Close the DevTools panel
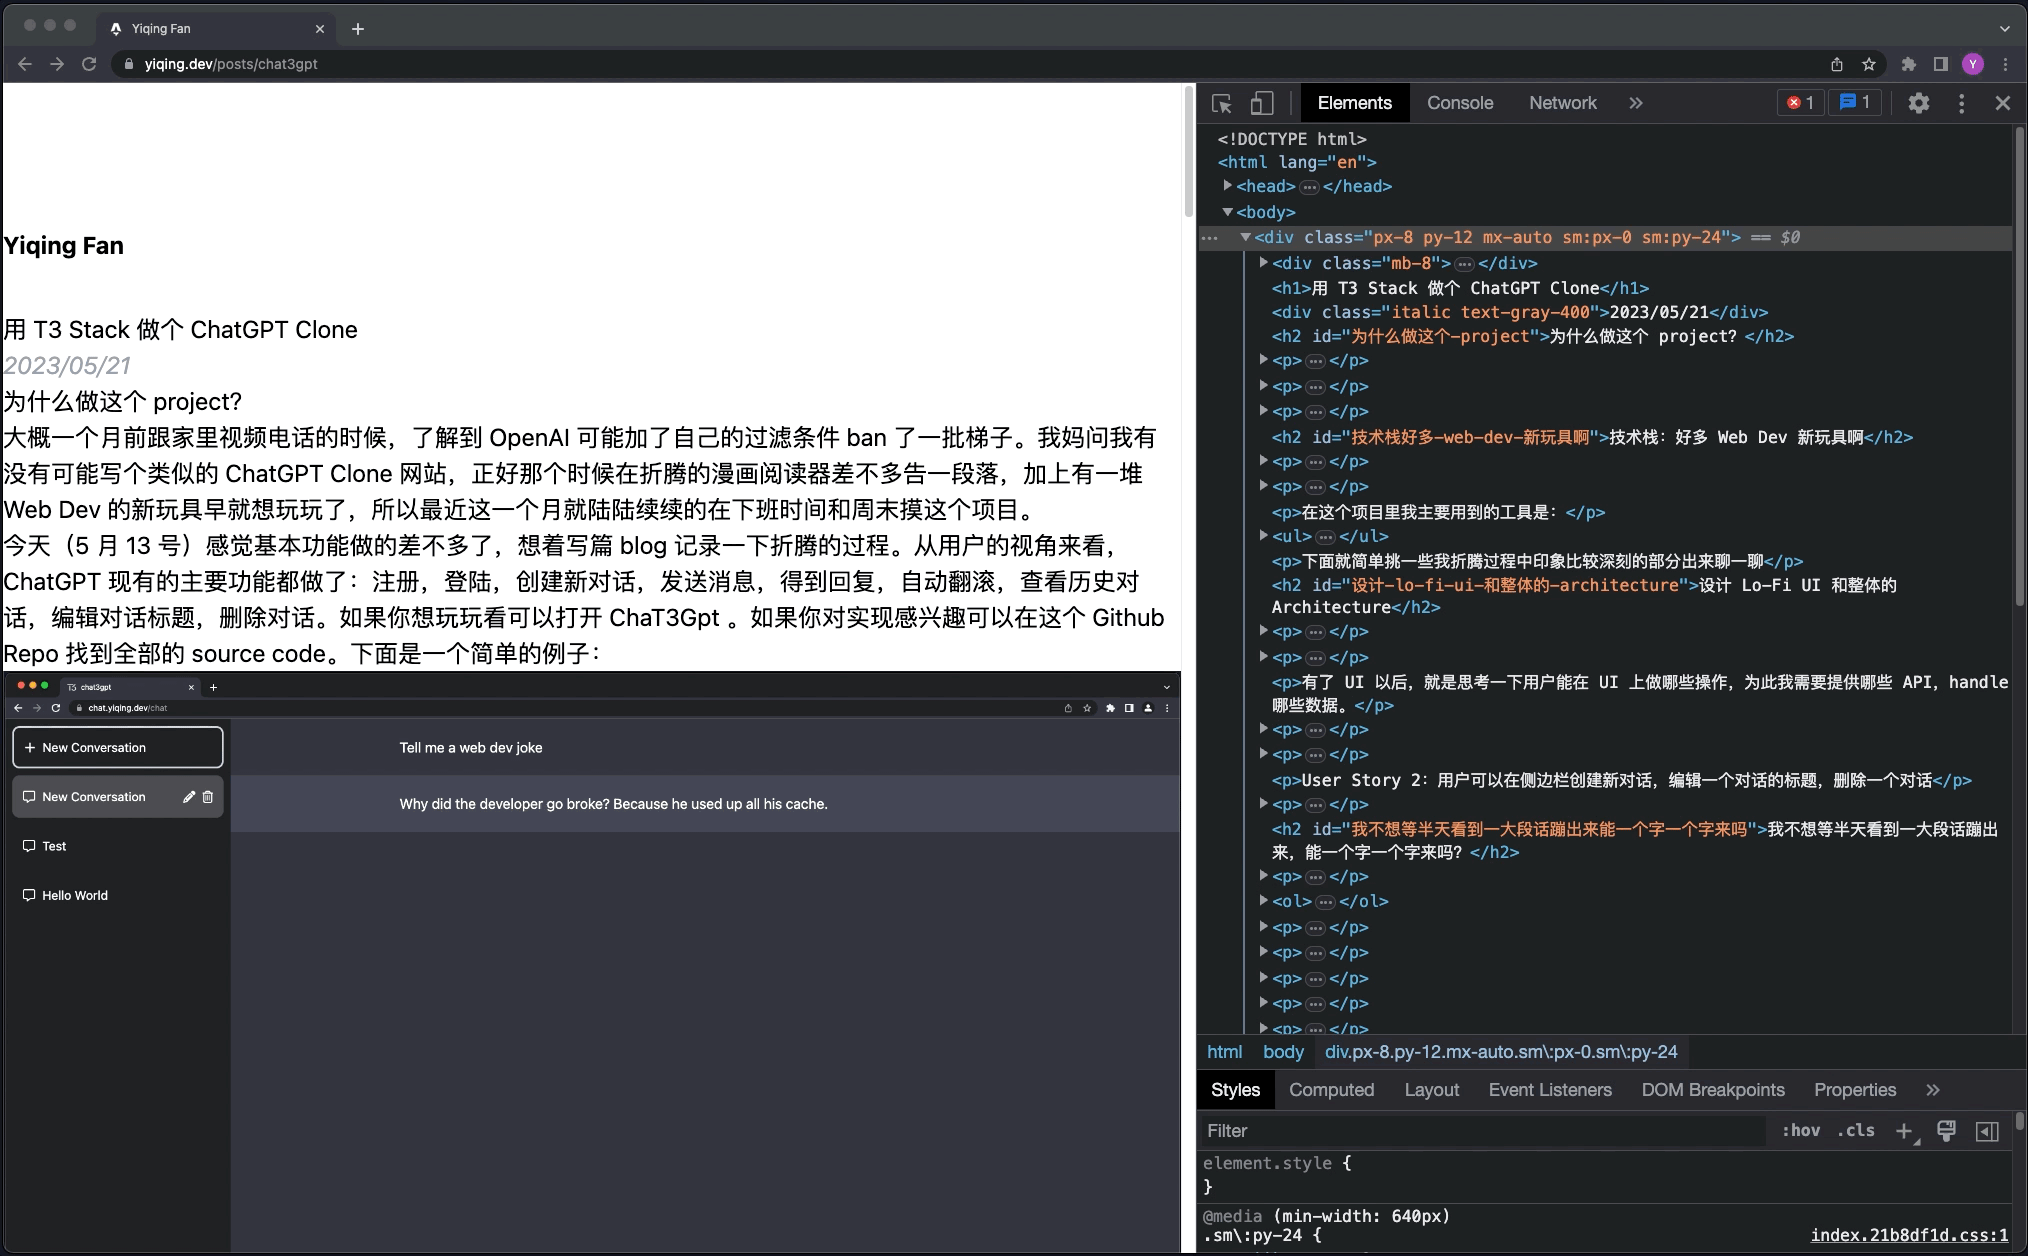This screenshot has height=1256, width=2028. (2002, 103)
